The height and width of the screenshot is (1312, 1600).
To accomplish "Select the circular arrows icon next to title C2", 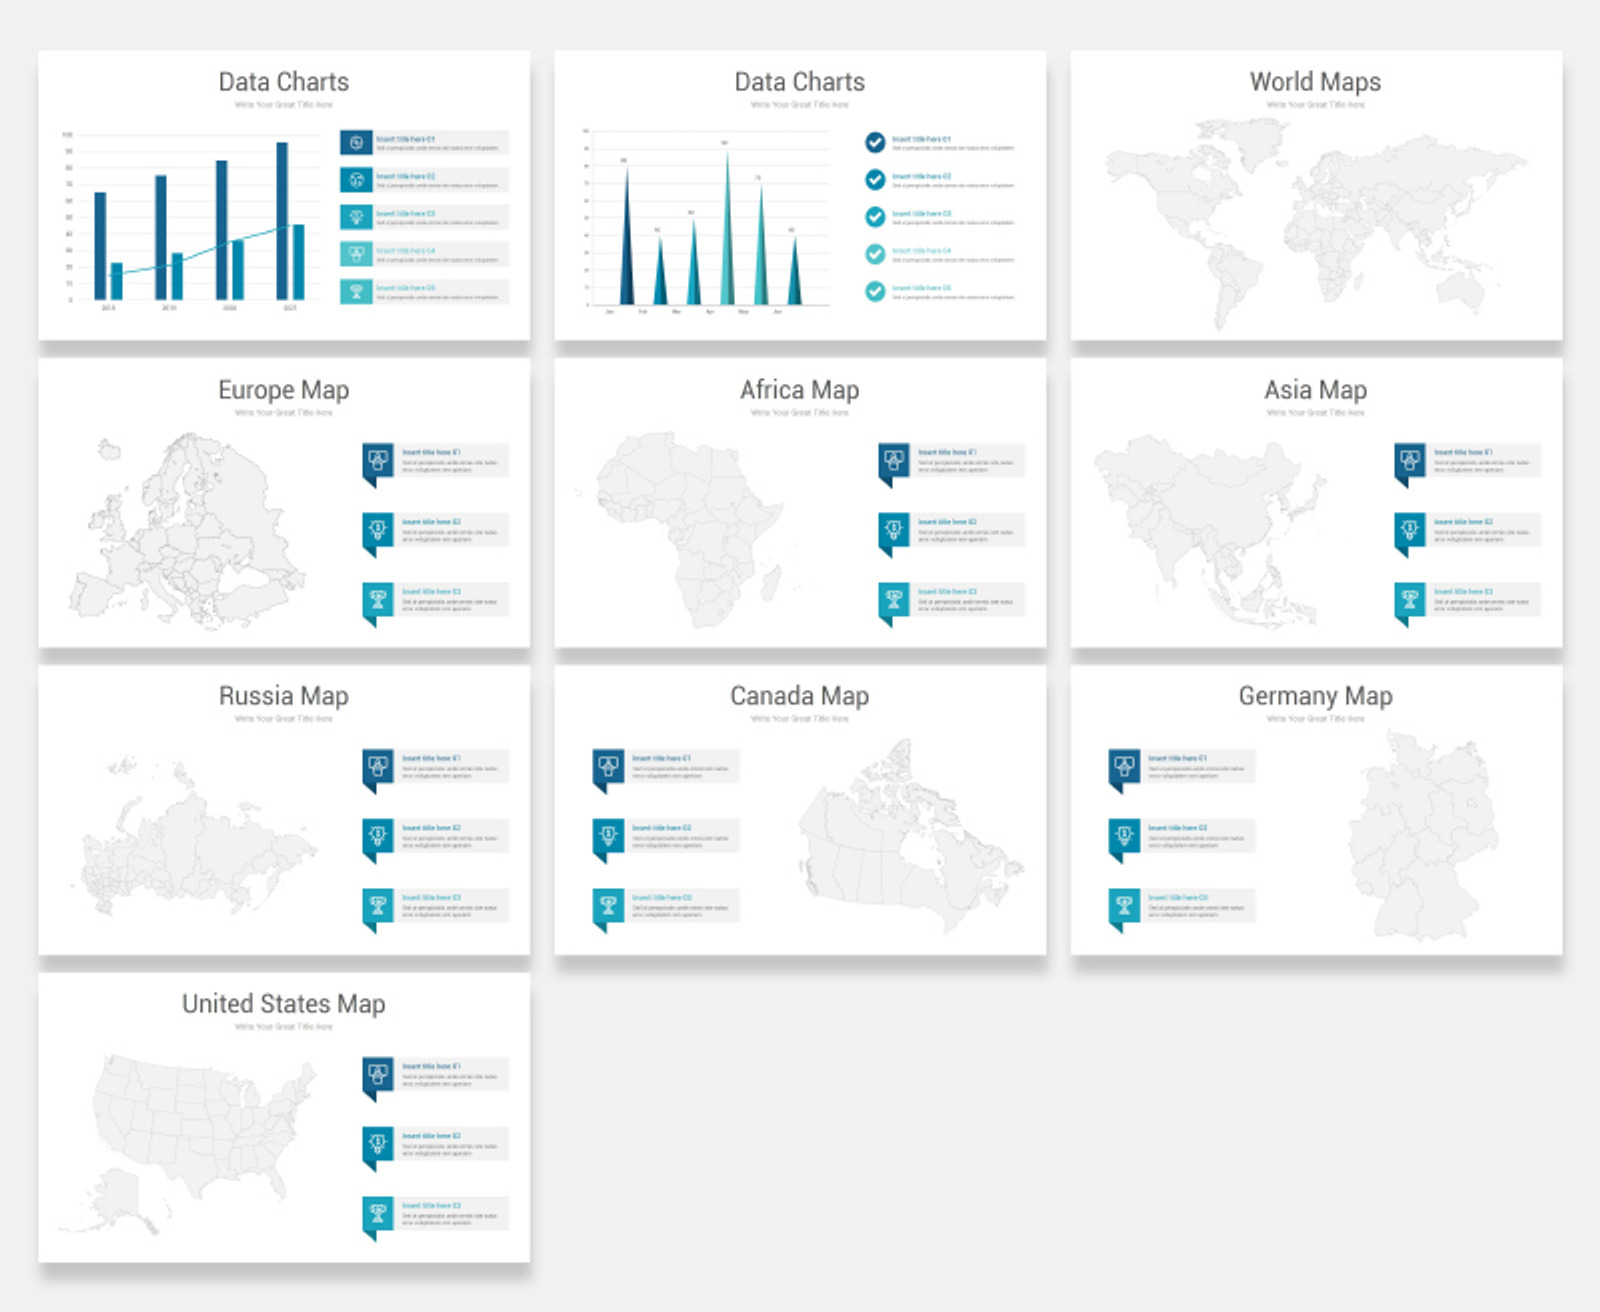I will (355, 181).
